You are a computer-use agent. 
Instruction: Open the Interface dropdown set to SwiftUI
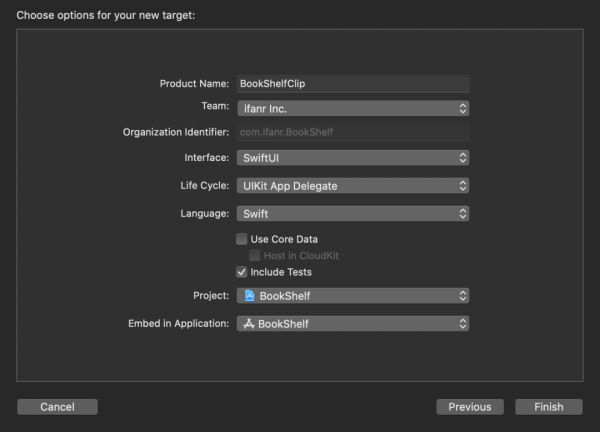pyautogui.click(x=350, y=158)
